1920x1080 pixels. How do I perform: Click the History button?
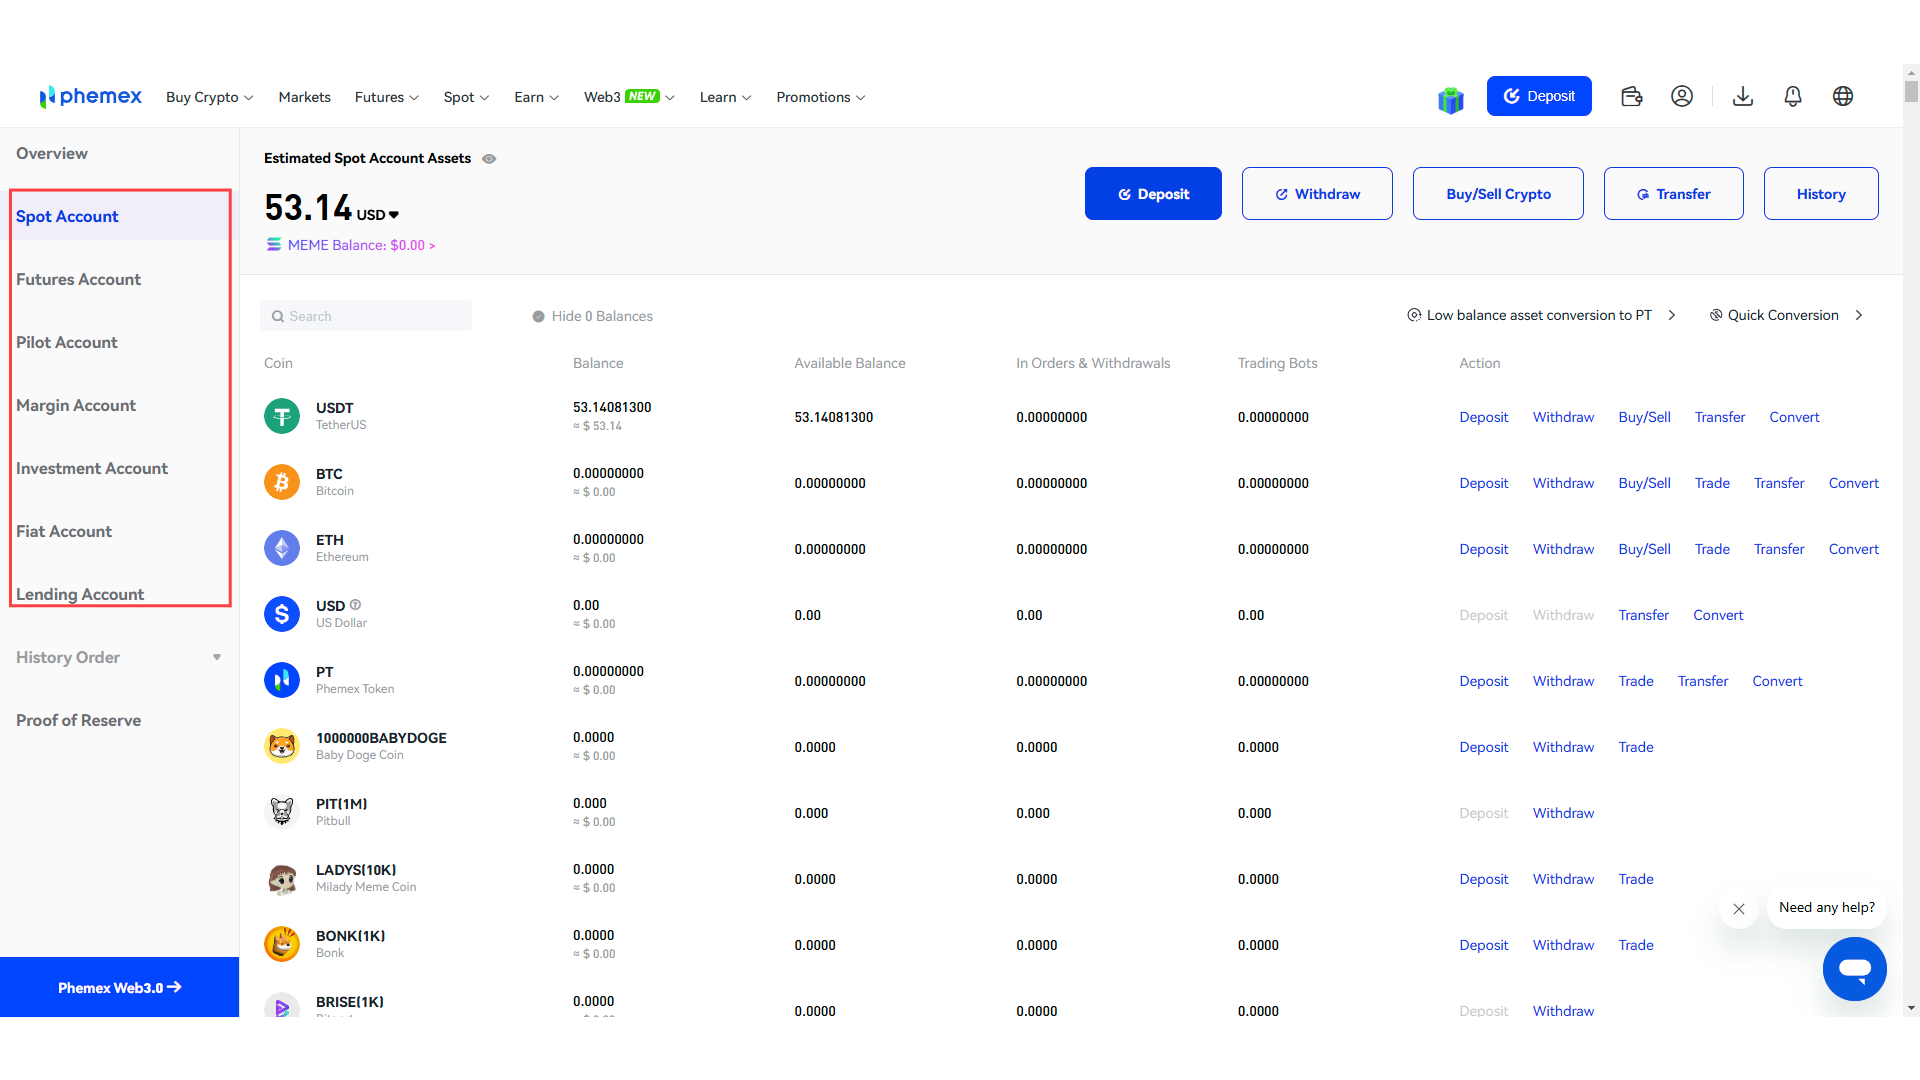click(1821, 194)
